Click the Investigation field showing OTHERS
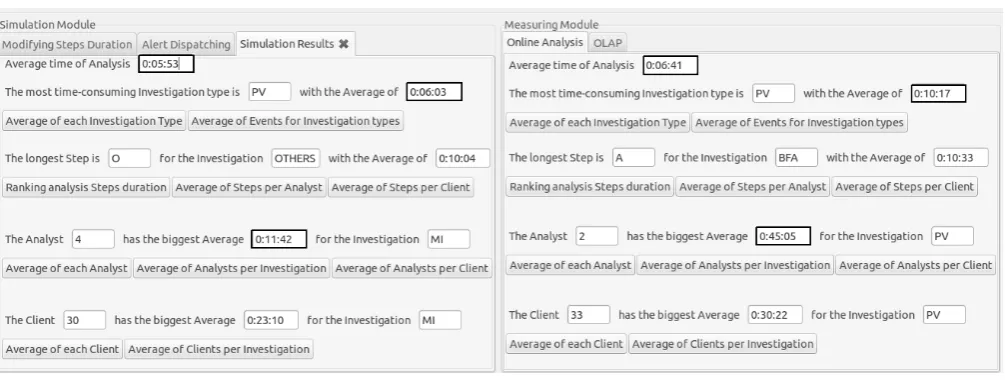The image size is (1005, 380). point(295,158)
